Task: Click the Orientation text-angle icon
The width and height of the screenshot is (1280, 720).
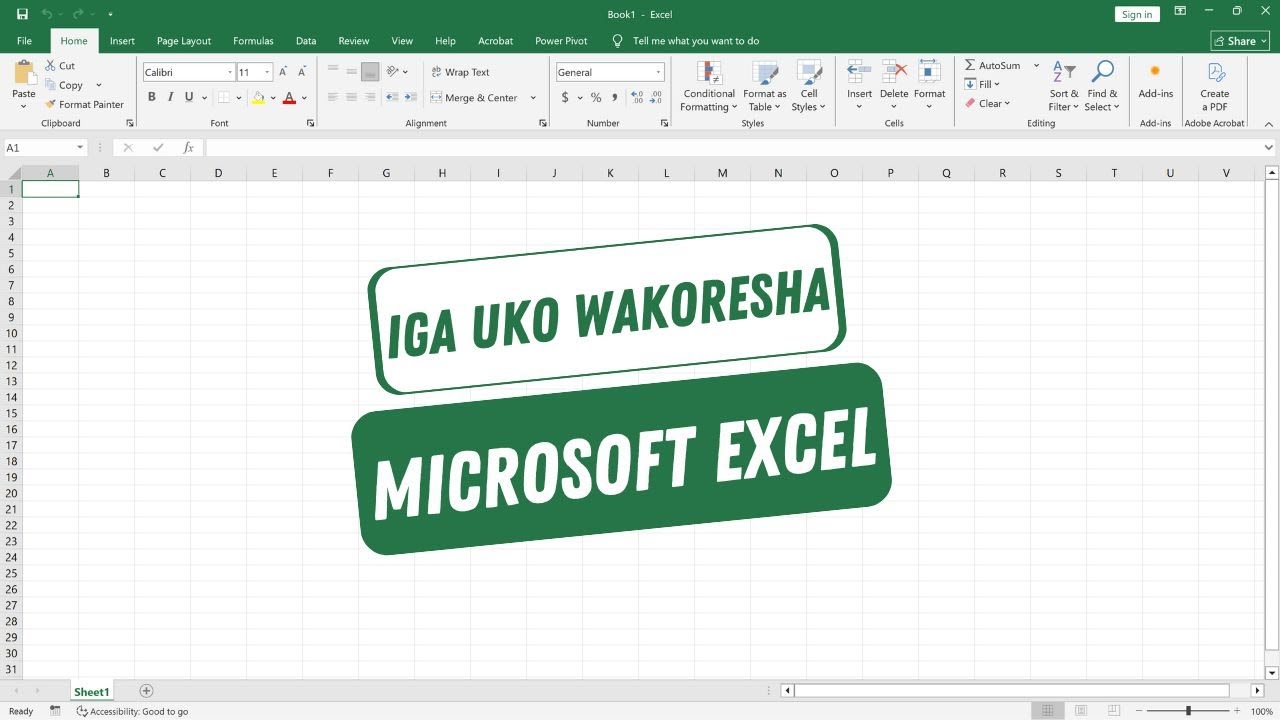Action: [x=394, y=72]
